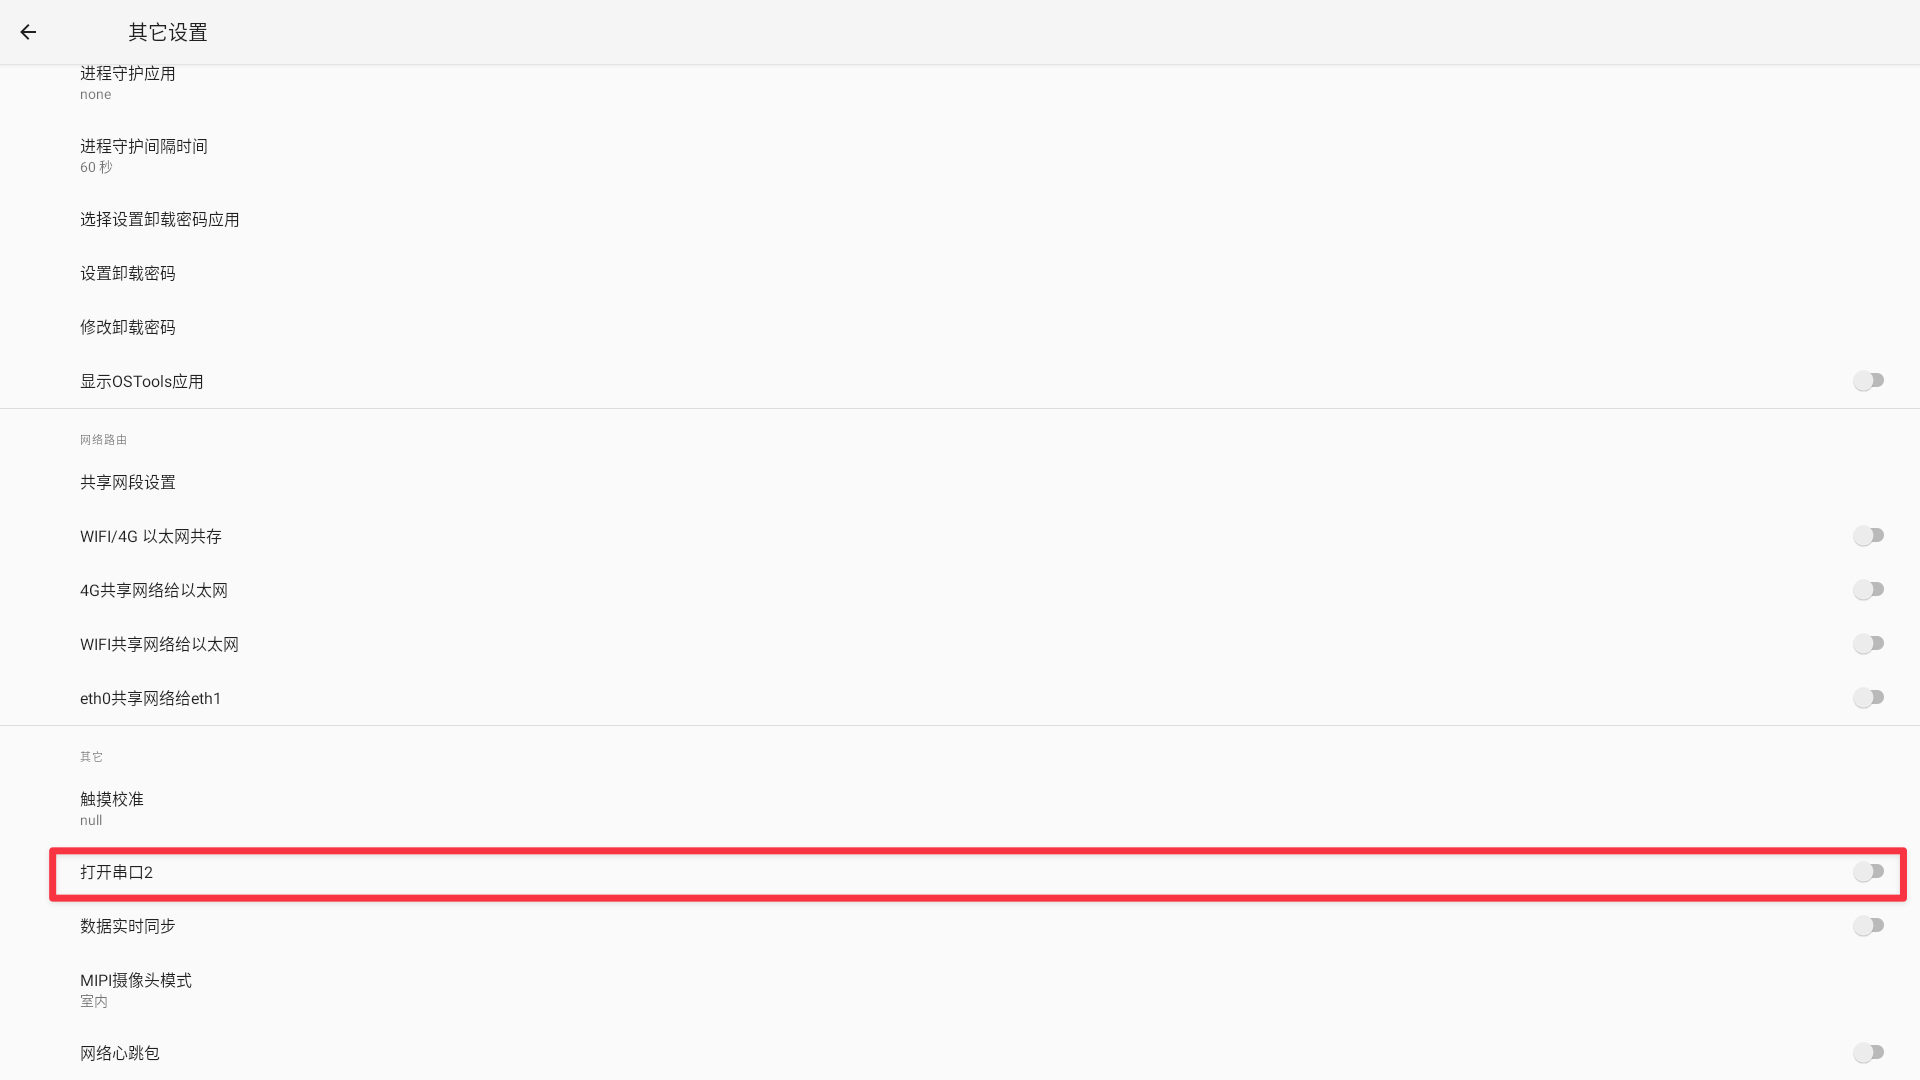
Task: Turn on 网络心跳包 switch
Action: coord(1868,1053)
